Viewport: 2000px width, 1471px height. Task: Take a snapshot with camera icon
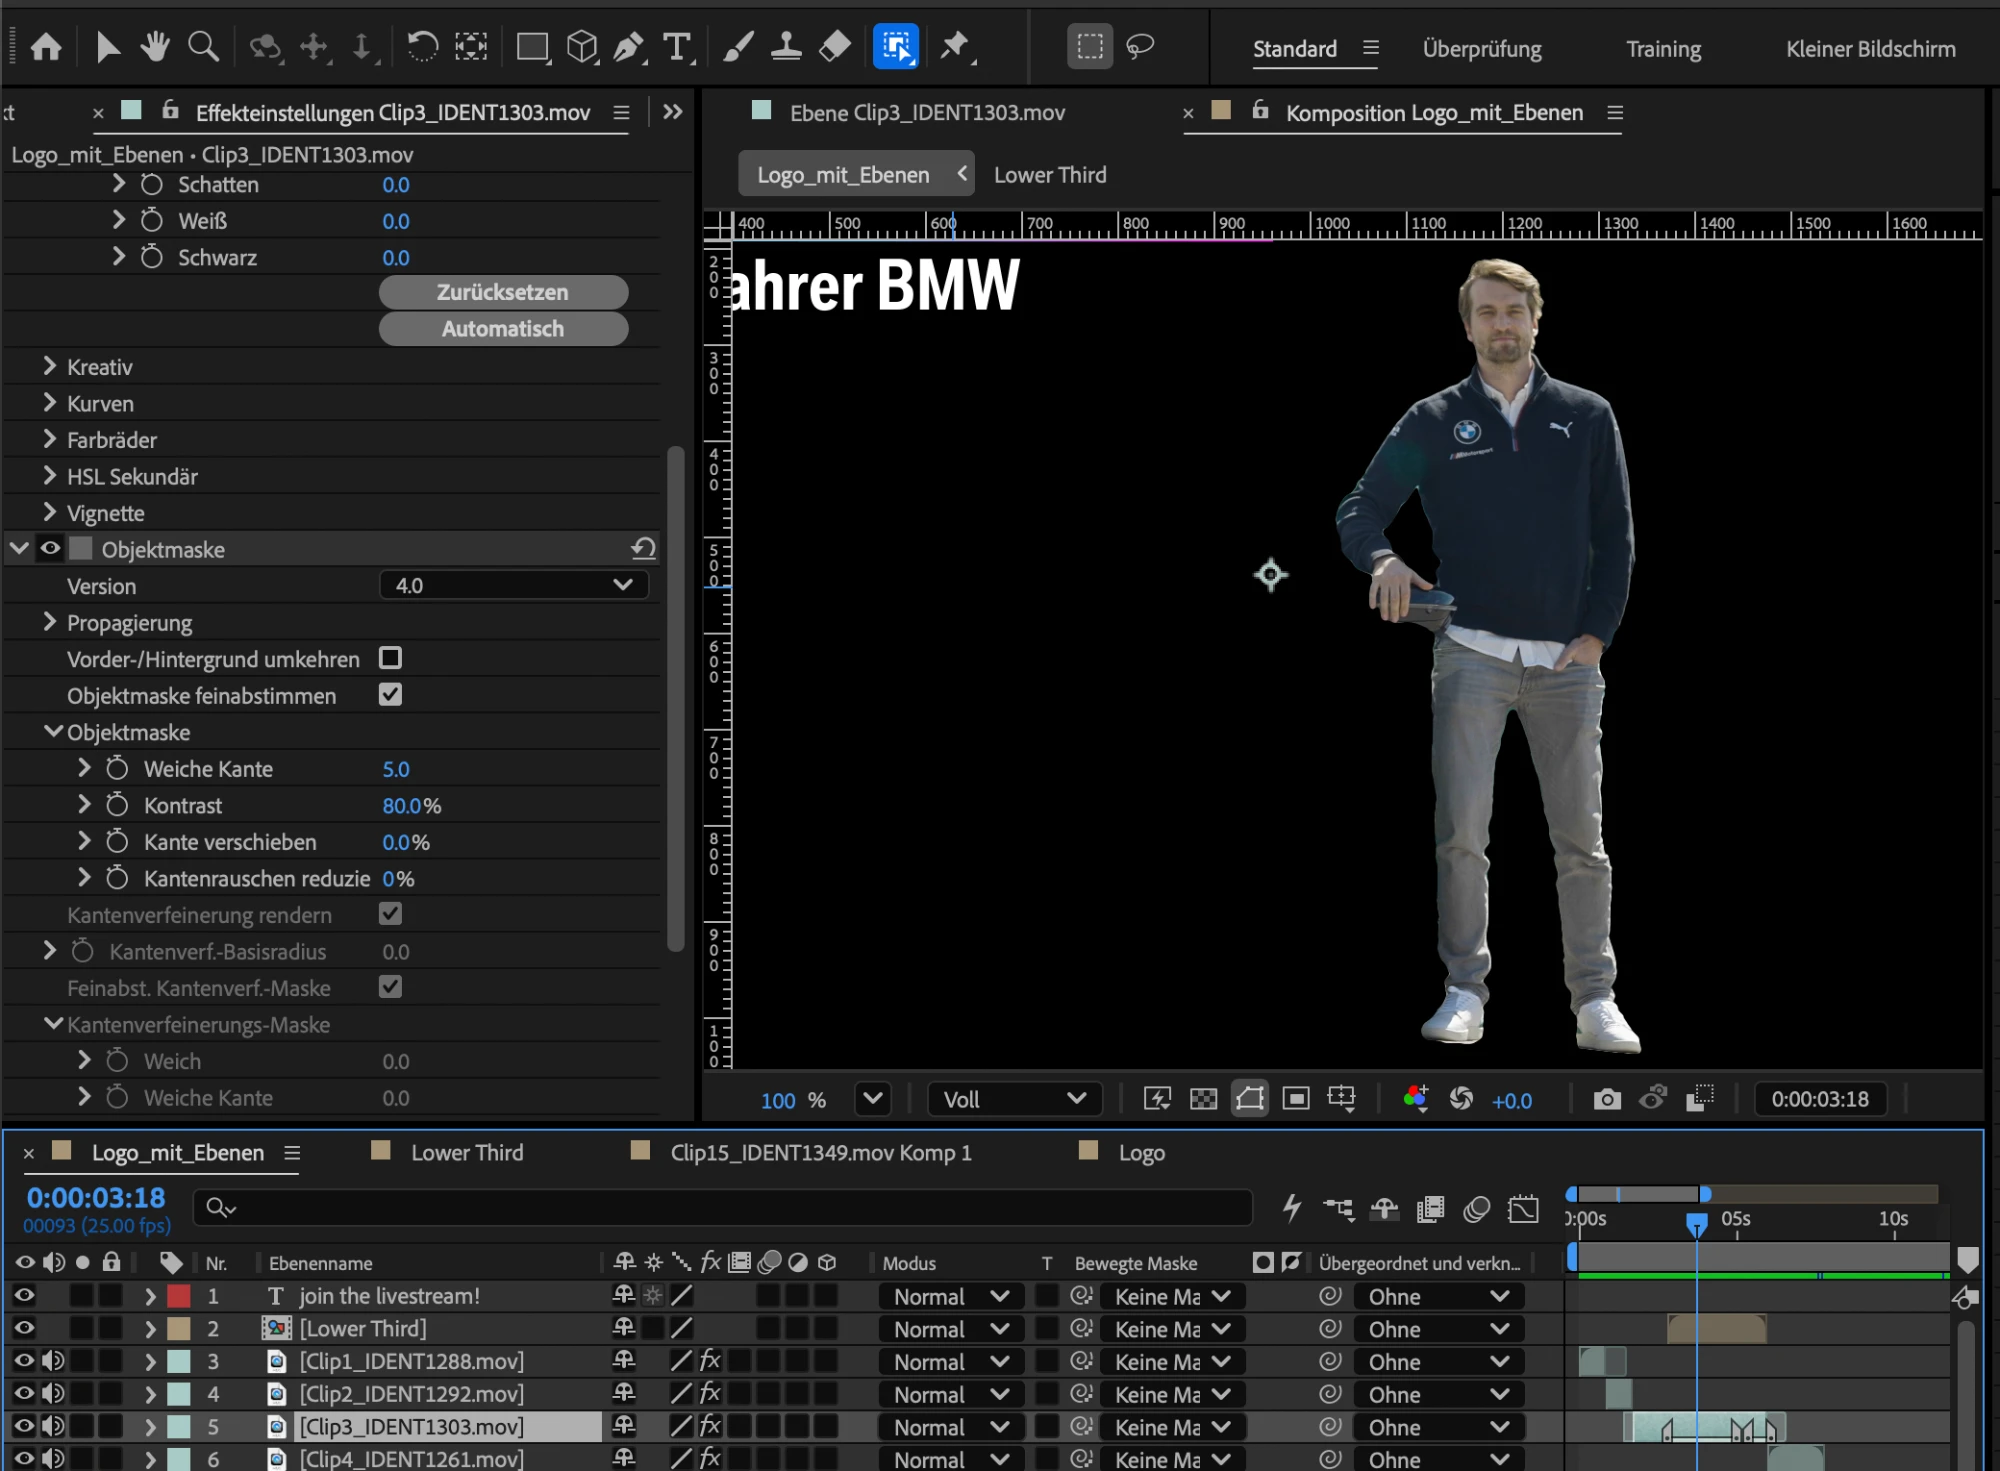pyautogui.click(x=1607, y=1100)
